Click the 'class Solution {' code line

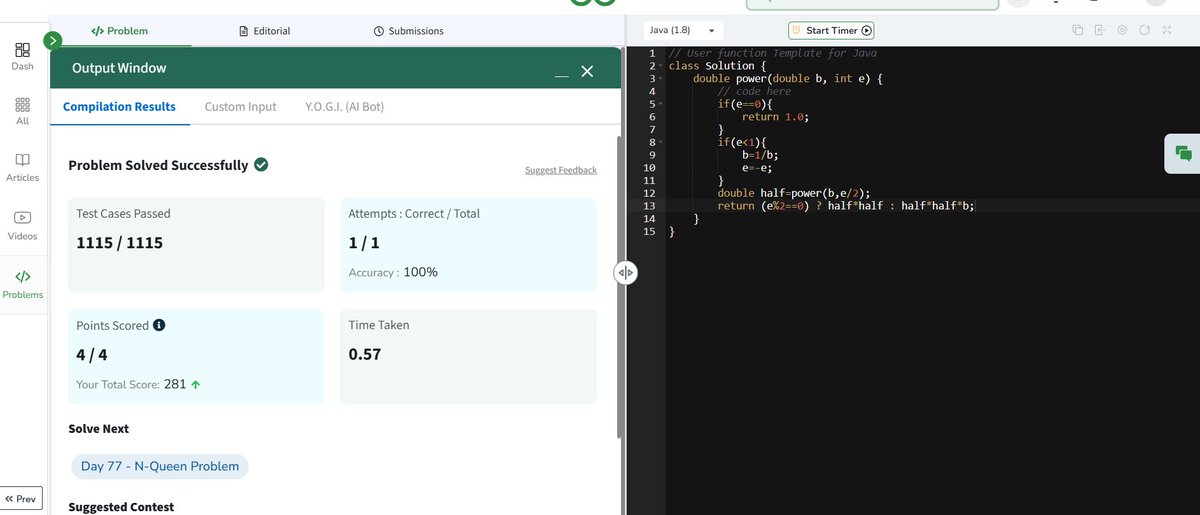(x=717, y=66)
